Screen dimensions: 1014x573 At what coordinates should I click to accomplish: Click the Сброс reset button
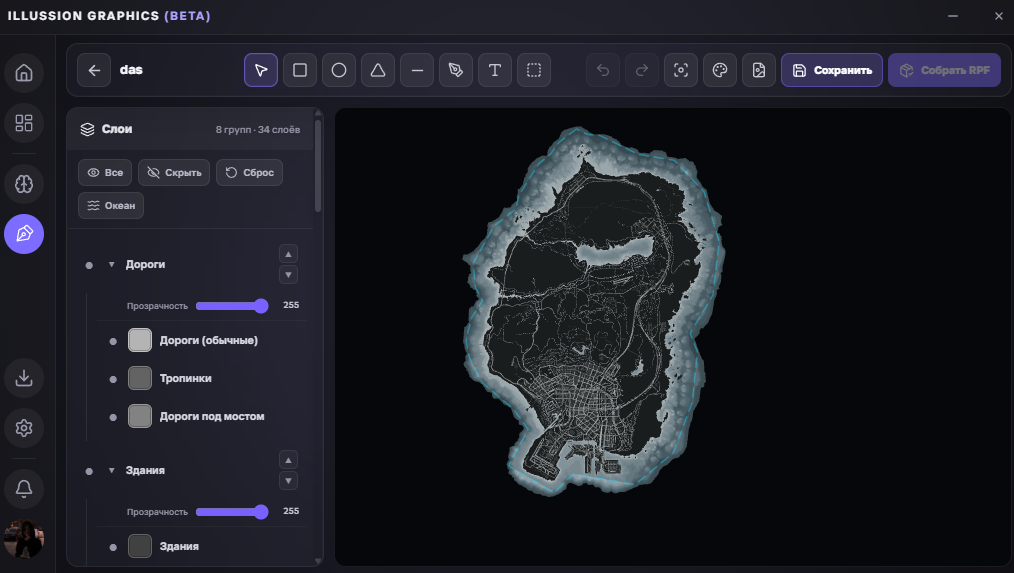point(249,173)
